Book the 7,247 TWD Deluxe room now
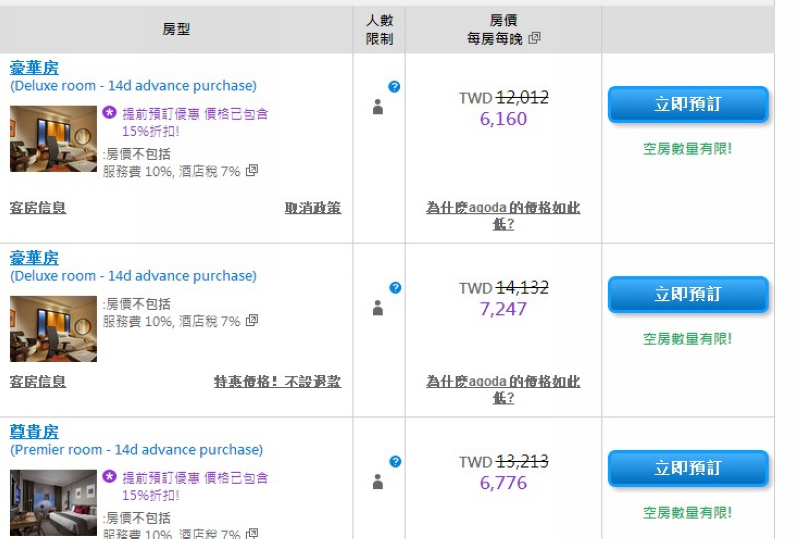 [x=688, y=294]
